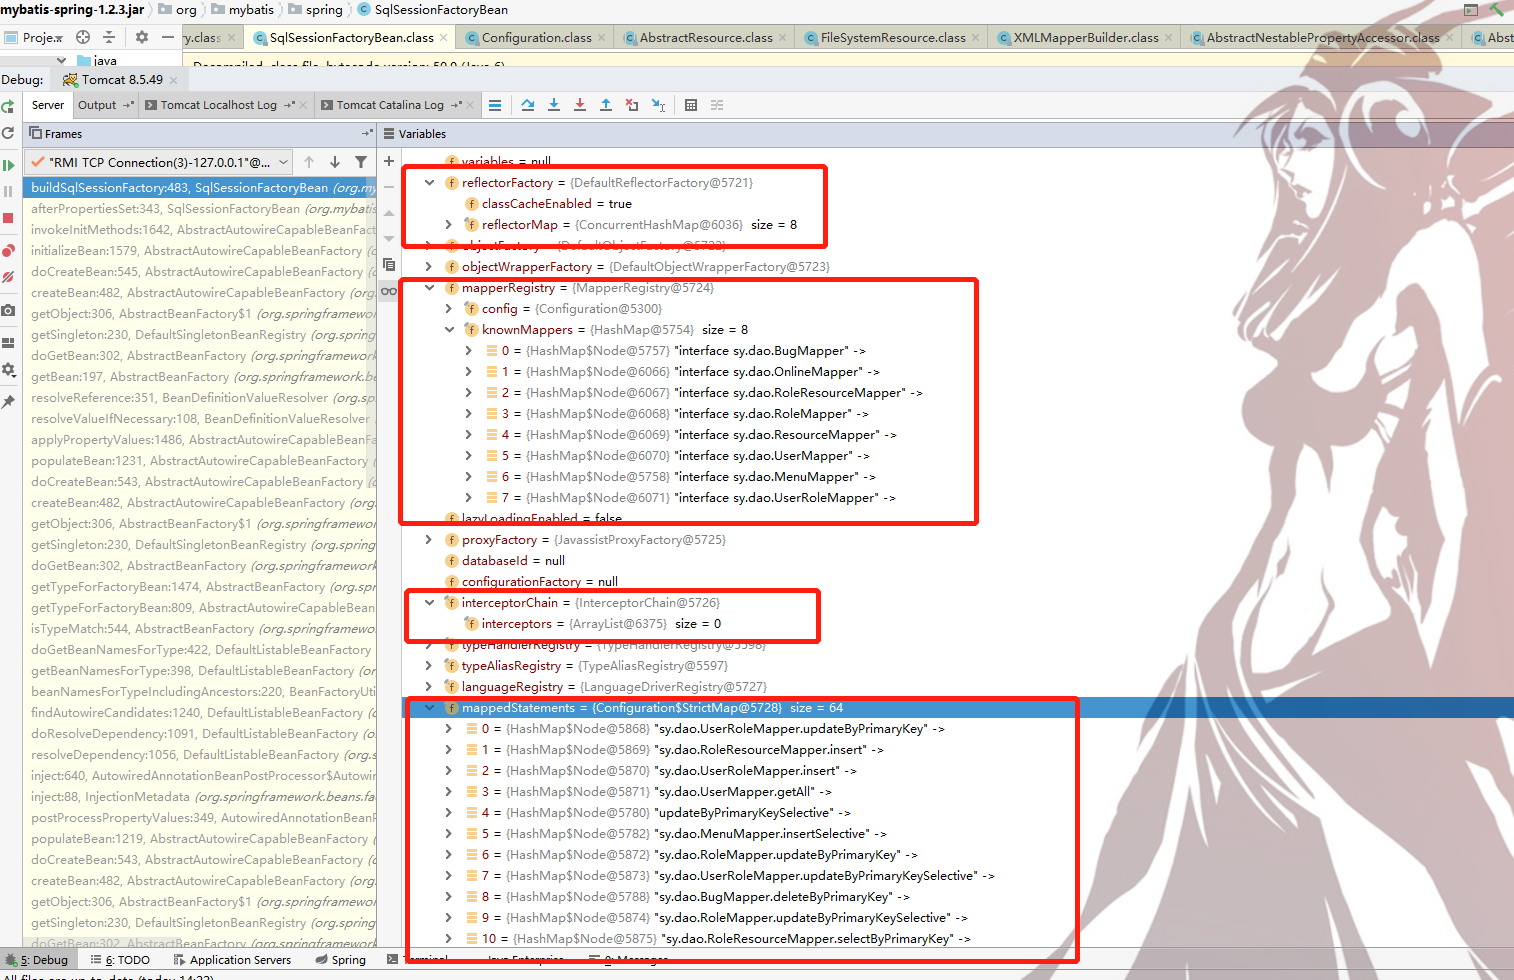
Task: Hide the Project panel
Action: tap(168, 37)
